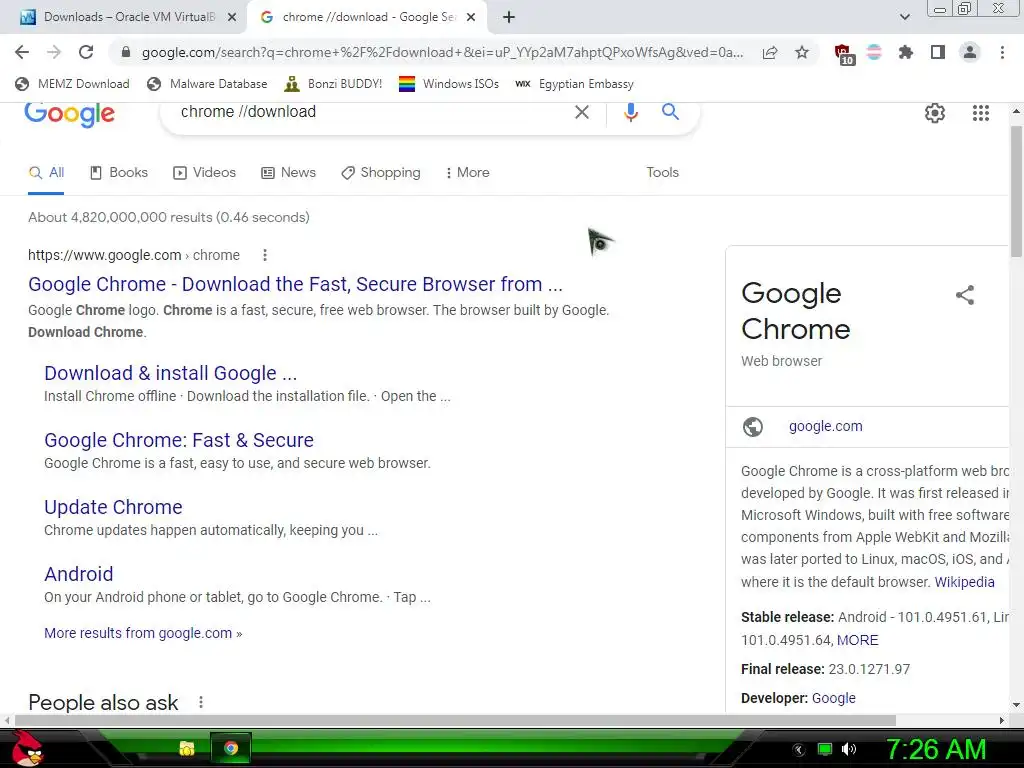Screen dimensions: 1024x768
Task: Click the globe icon beside google.com
Action: coord(753,426)
